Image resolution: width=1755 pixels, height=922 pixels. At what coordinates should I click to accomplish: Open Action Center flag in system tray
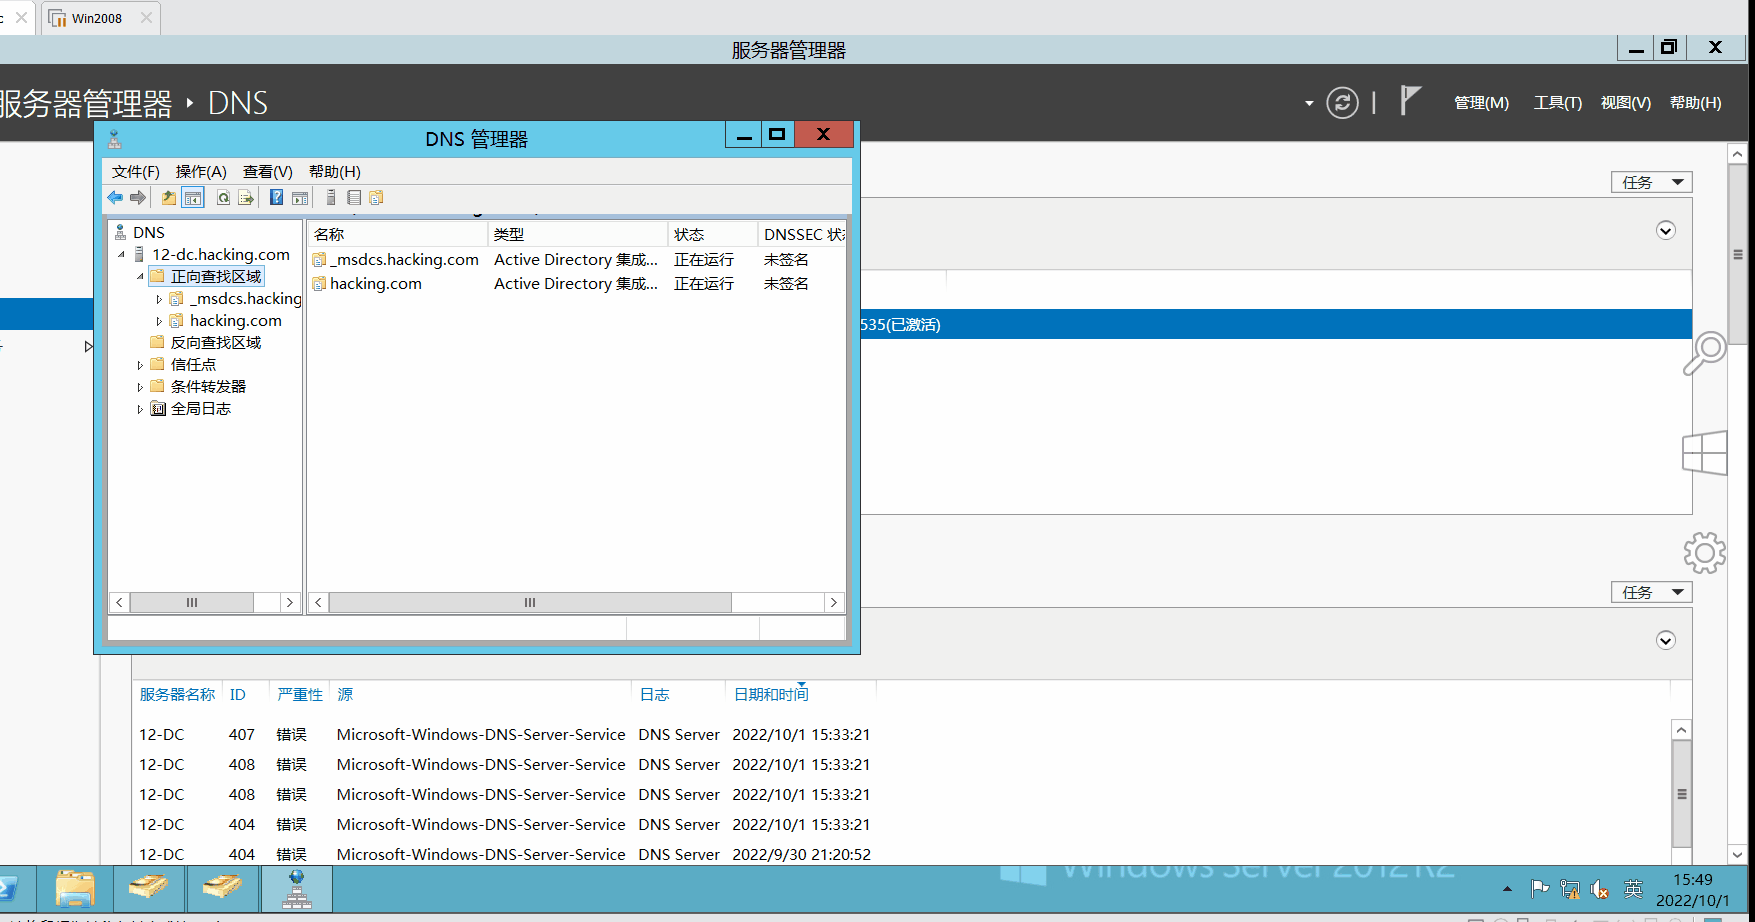point(1540,889)
